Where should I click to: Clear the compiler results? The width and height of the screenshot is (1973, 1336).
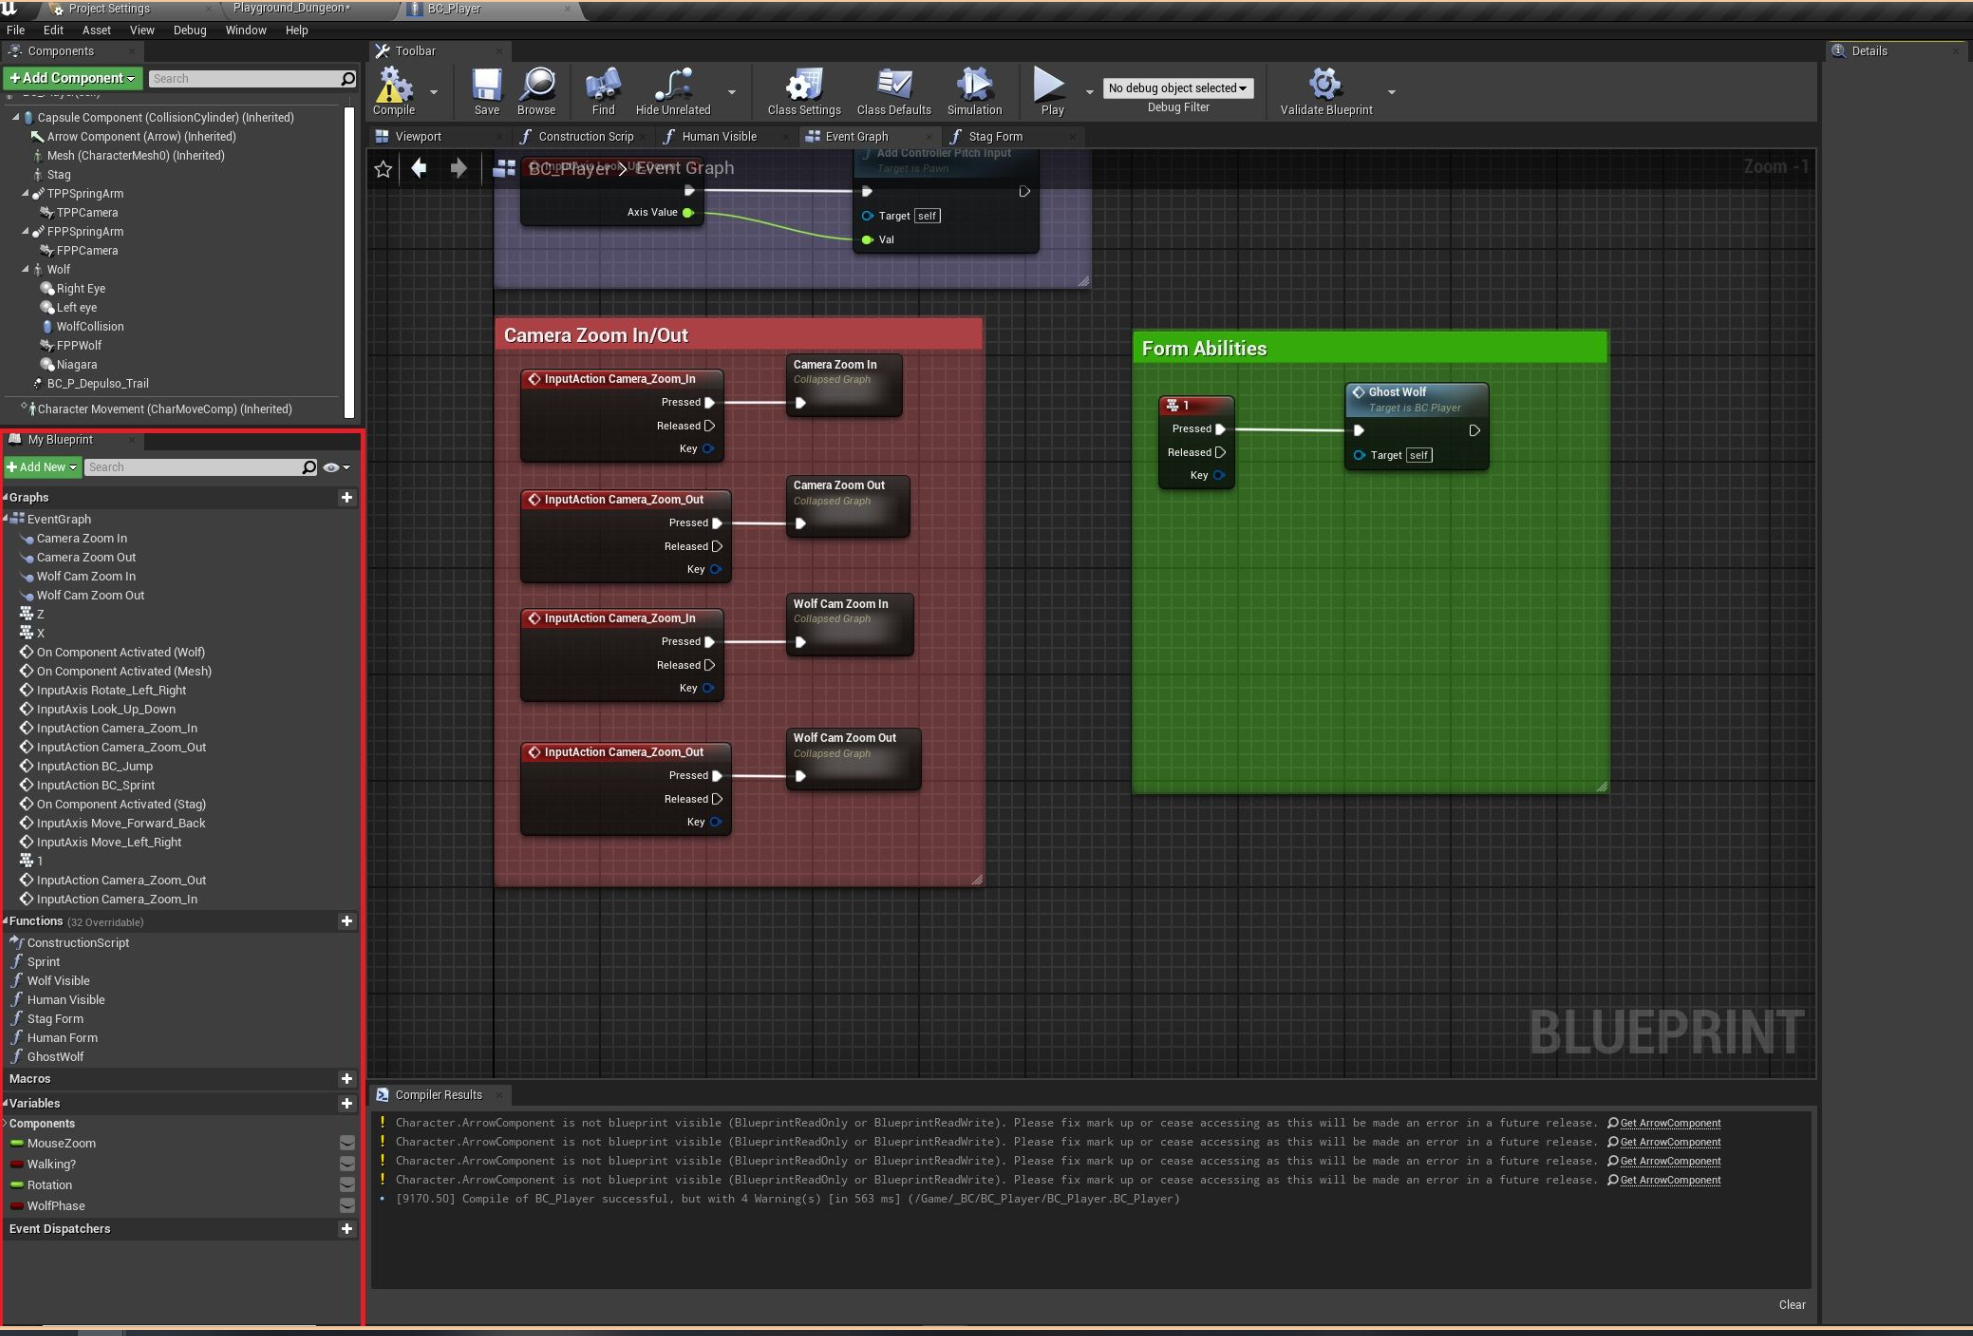pyautogui.click(x=1791, y=1304)
